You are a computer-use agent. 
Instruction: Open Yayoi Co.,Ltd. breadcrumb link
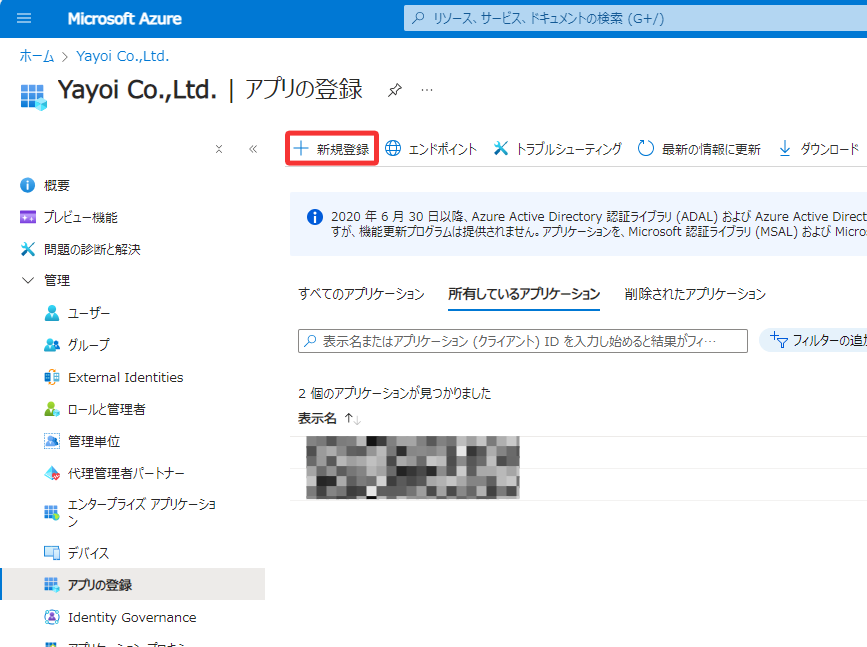[123, 56]
